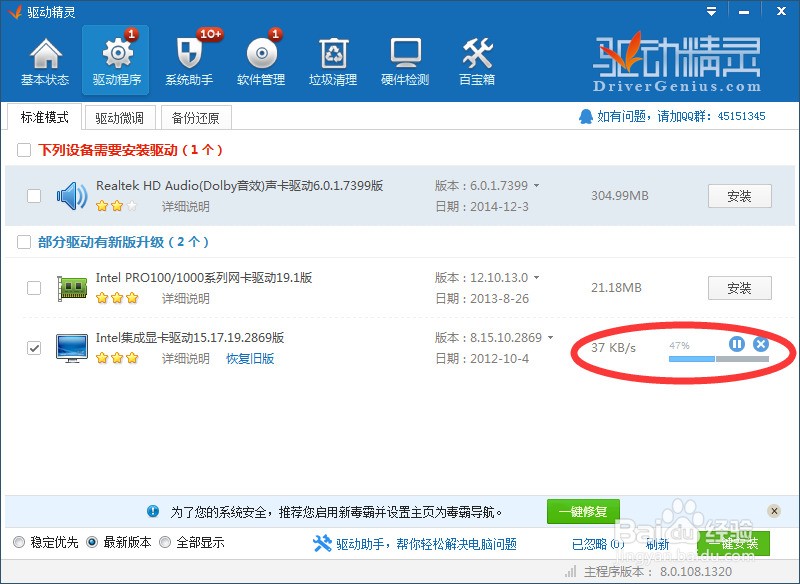Open the 硬件检测 monitor section
800x584 pixels.
[405, 61]
